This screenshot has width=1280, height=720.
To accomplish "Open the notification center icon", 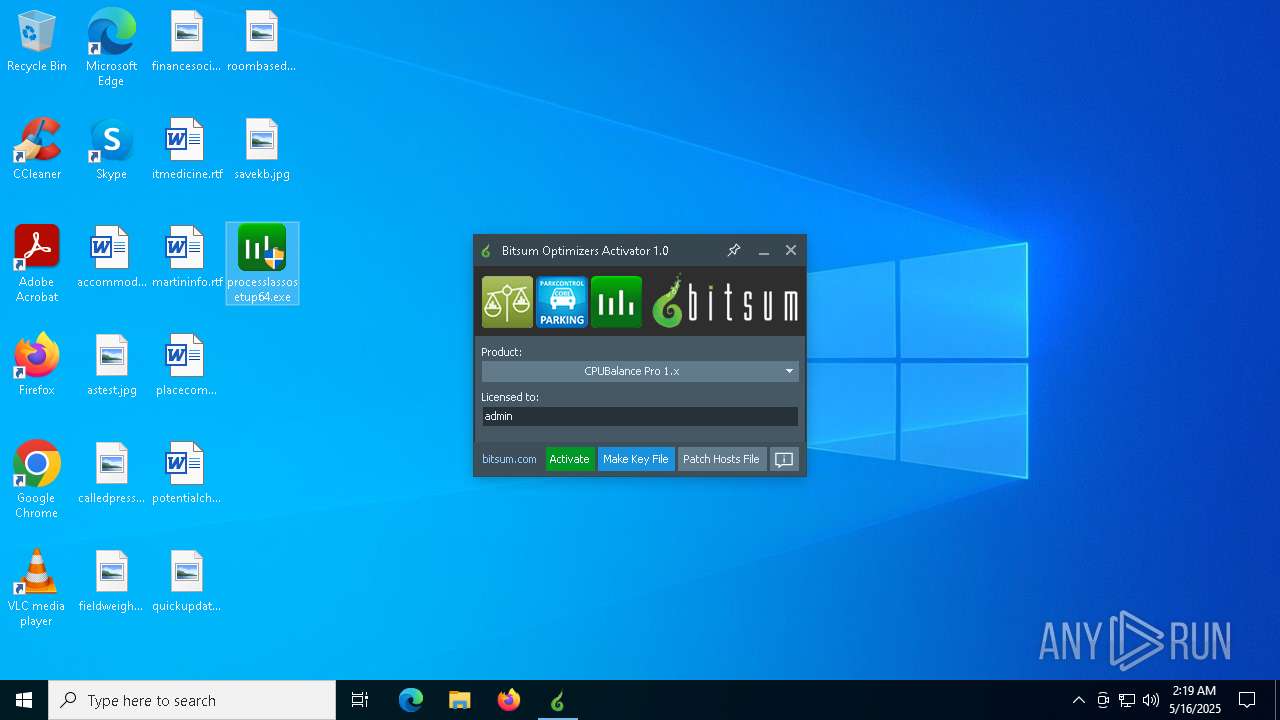I will click(x=1247, y=700).
